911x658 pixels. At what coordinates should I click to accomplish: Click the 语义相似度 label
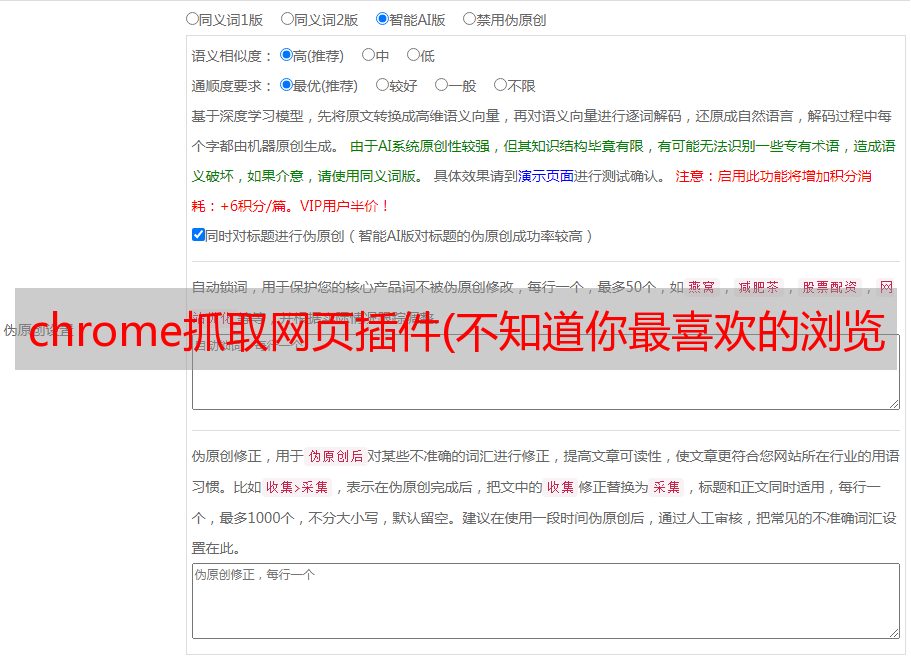click(232, 56)
